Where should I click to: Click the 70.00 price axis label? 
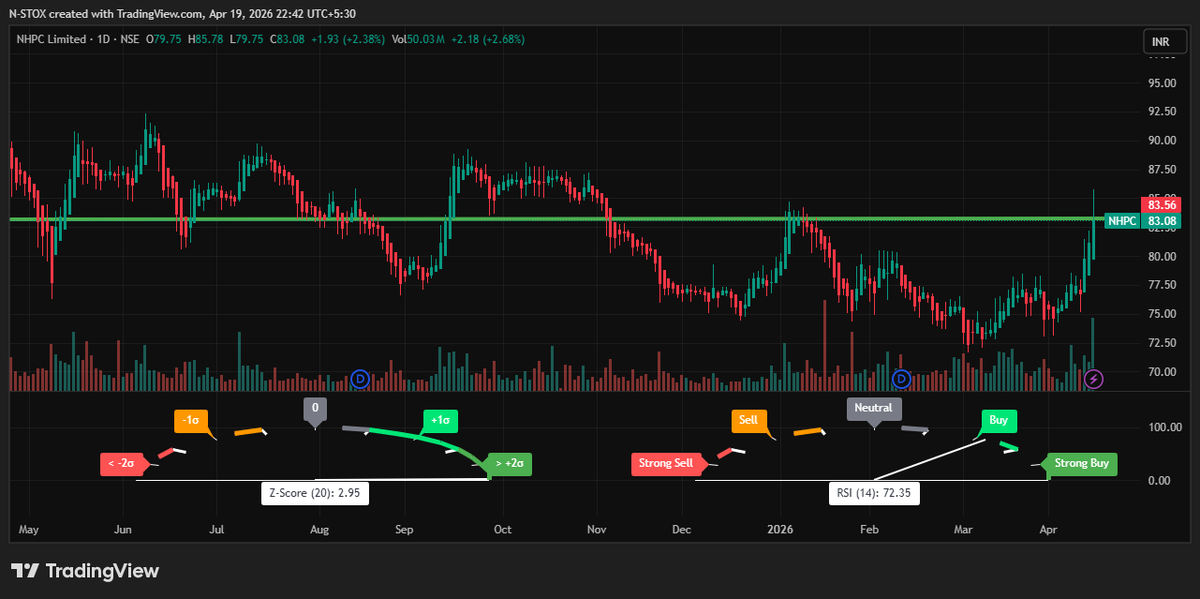point(1160,372)
